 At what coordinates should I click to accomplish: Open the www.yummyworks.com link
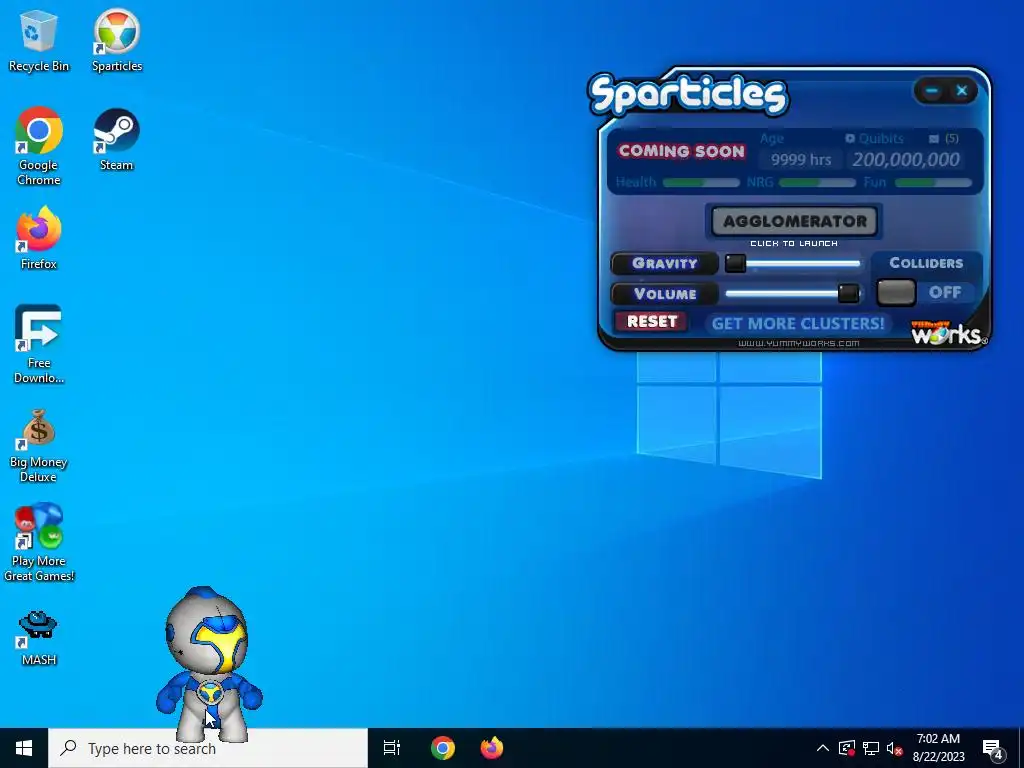pos(798,344)
